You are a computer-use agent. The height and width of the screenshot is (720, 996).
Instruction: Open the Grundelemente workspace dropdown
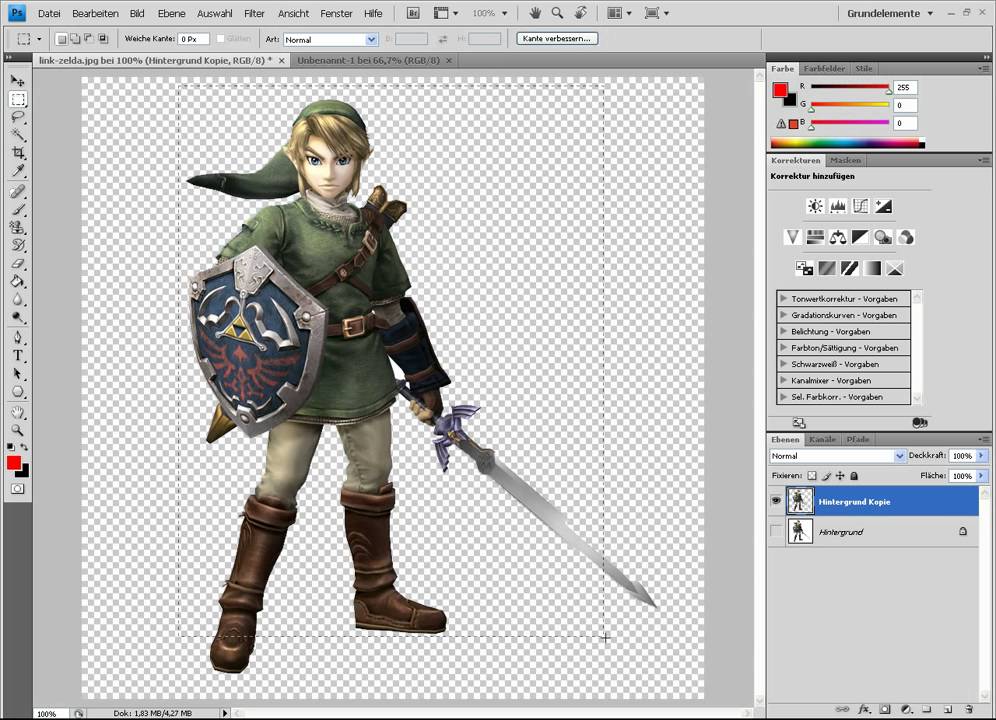pyautogui.click(x=890, y=13)
